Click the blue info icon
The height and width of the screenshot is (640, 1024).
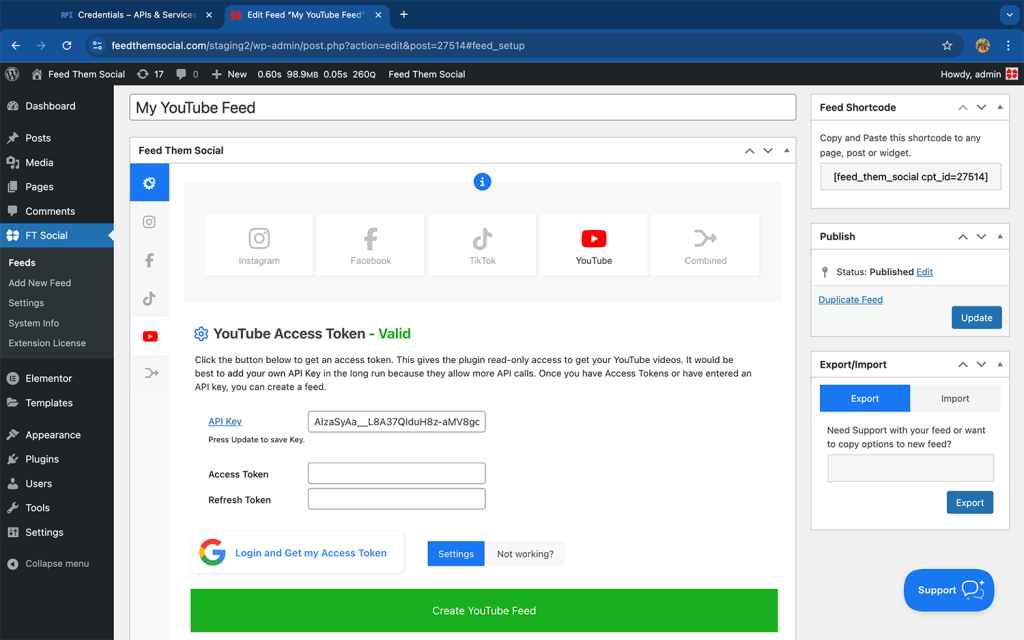pyautogui.click(x=482, y=182)
